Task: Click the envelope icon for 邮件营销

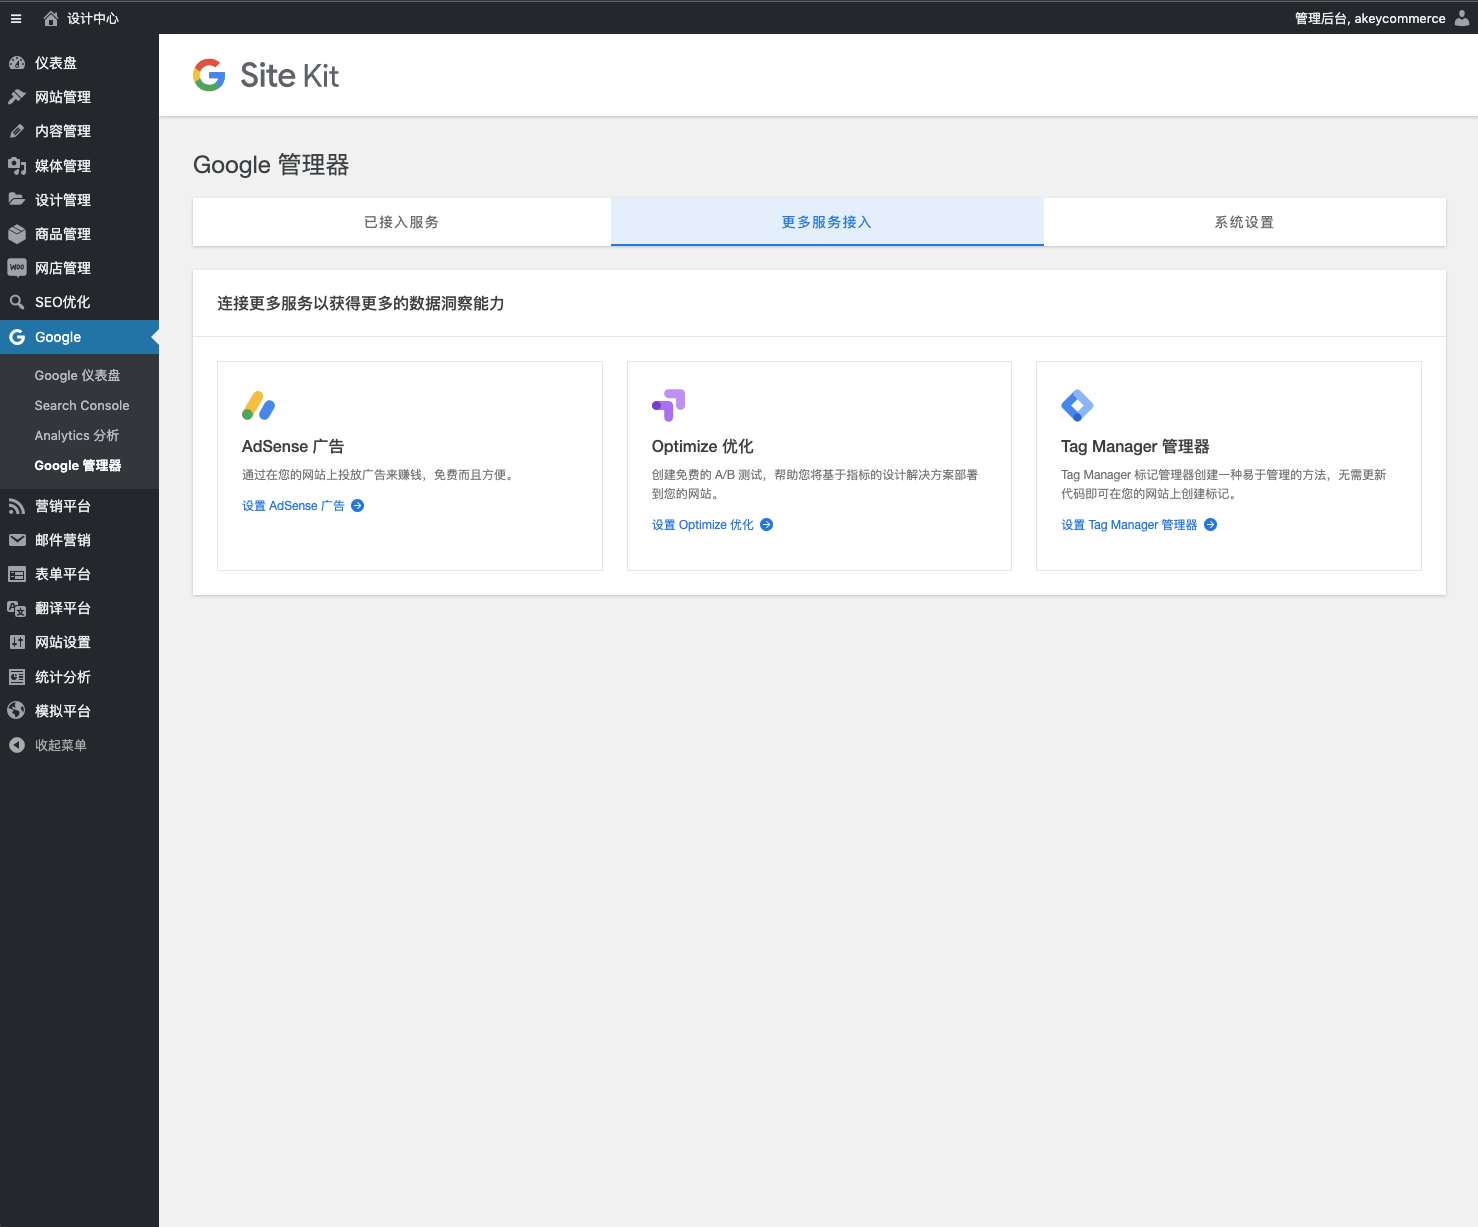Action: [x=17, y=540]
